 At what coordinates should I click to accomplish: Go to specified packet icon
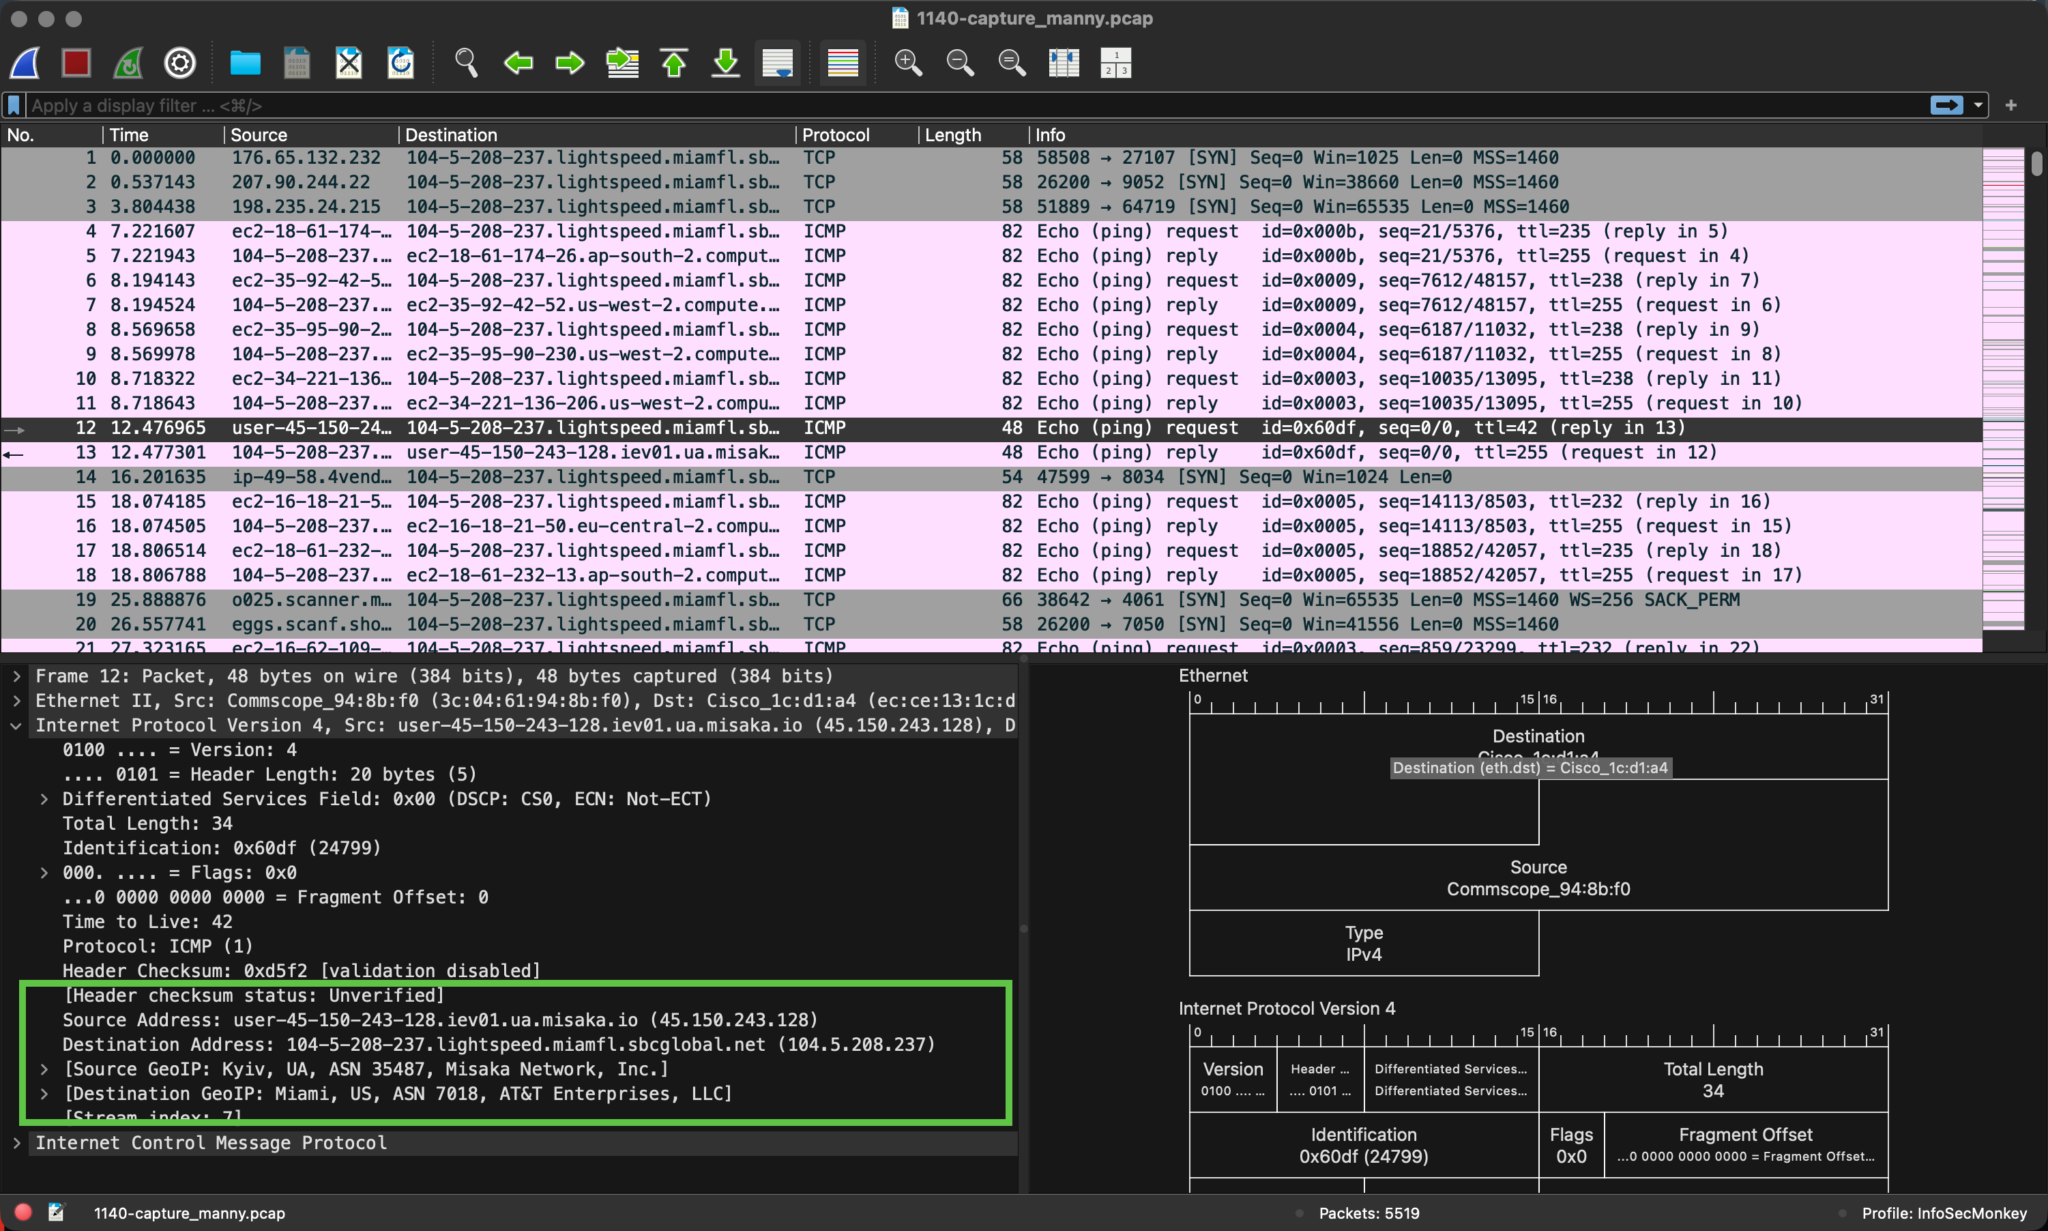click(x=622, y=63)
